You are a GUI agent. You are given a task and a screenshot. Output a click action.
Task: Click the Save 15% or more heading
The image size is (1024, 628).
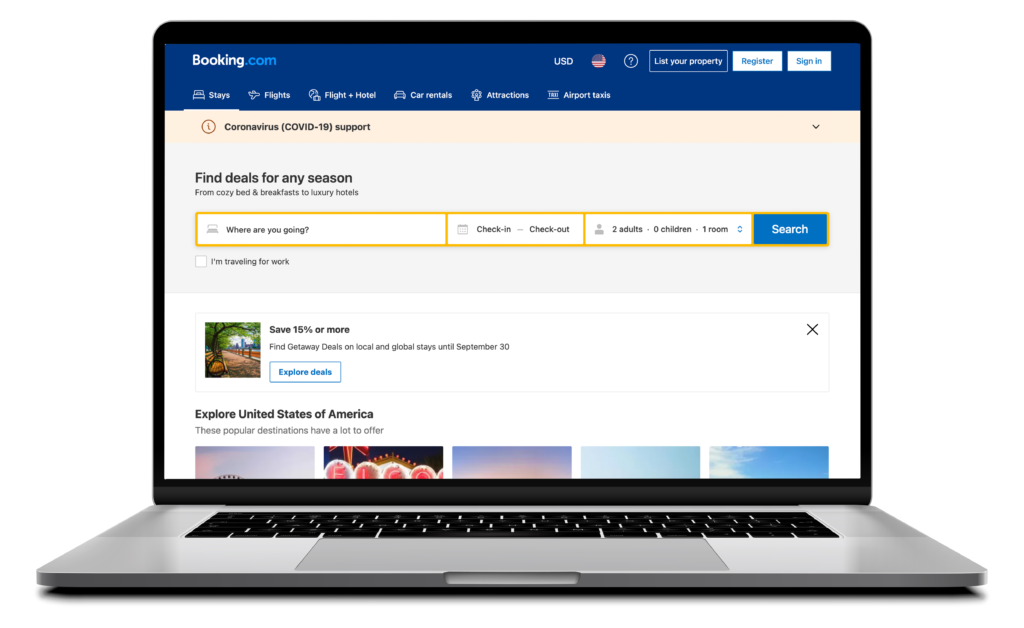click(x=309, y=330)
